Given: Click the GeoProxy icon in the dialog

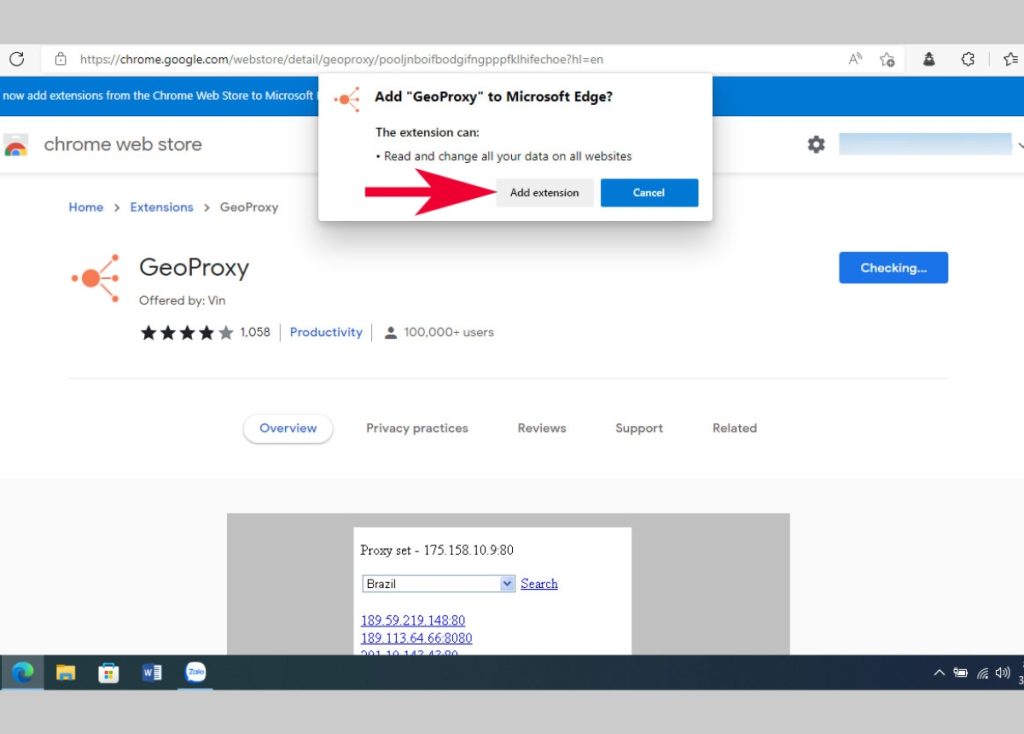Looking at the screenshot, I should point(347,99).
